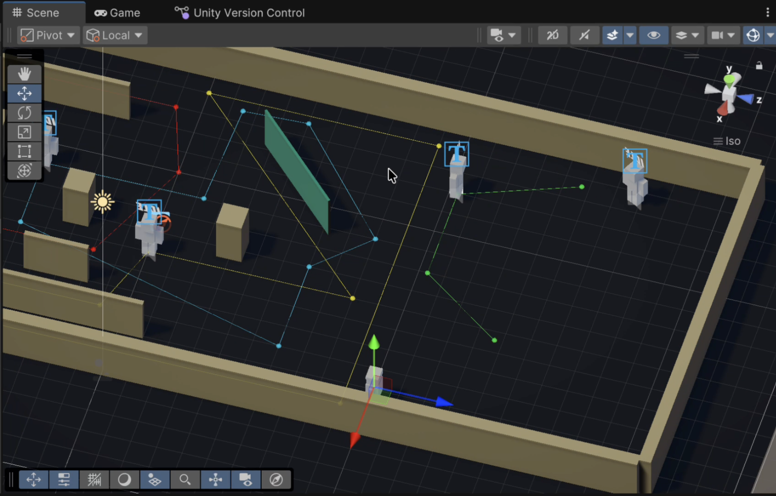Open the Pivot handle position dropdown
This screenshot has width=776, height=496.
click(48, 35)
